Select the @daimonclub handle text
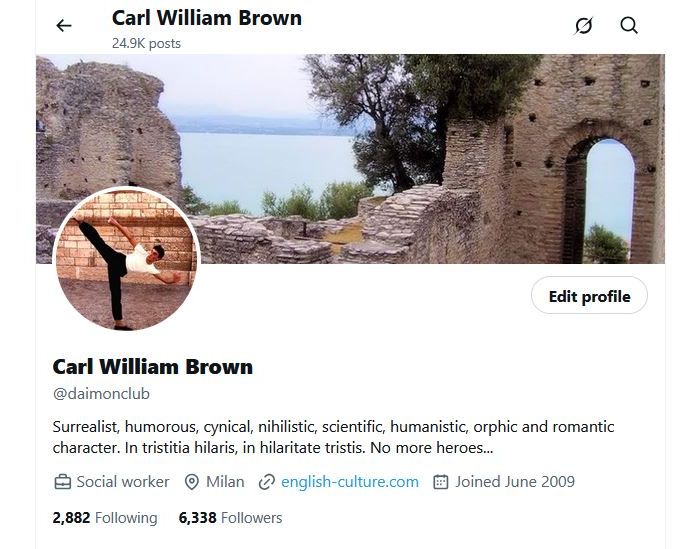Image resolution: width=696 pixels, height=549 pixels. (x=101, y=394)
